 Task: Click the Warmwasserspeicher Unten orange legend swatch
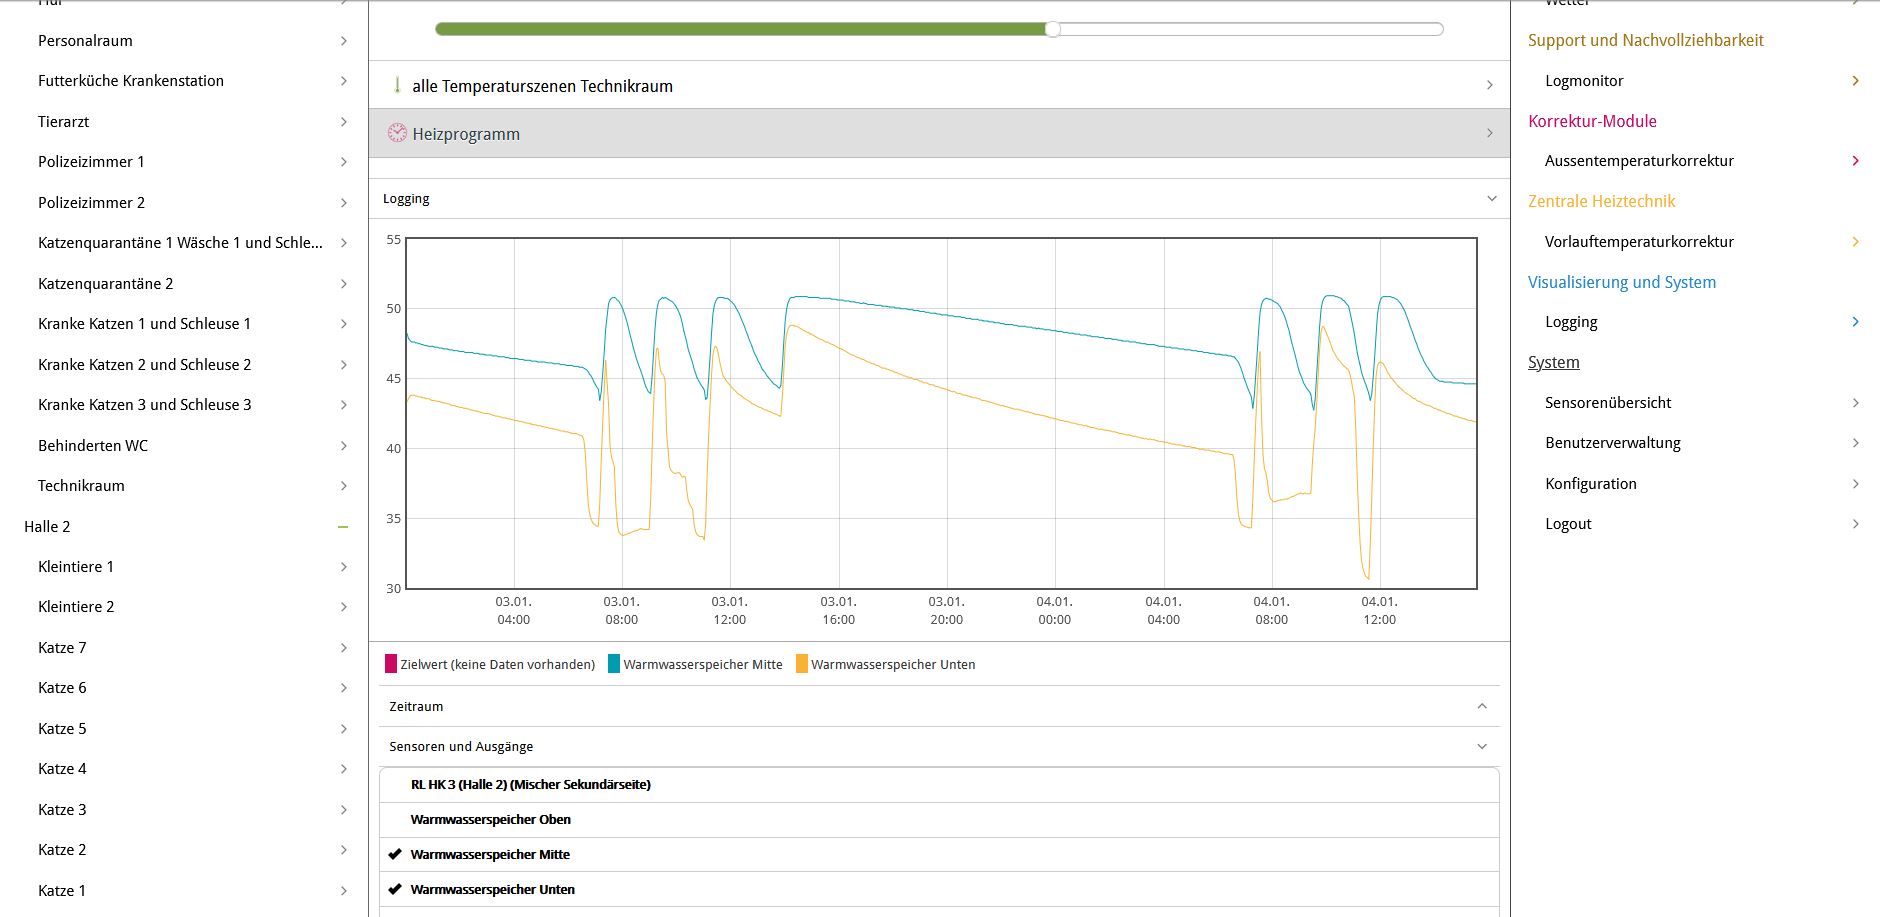pyautogui.click(x=802, y=664)
